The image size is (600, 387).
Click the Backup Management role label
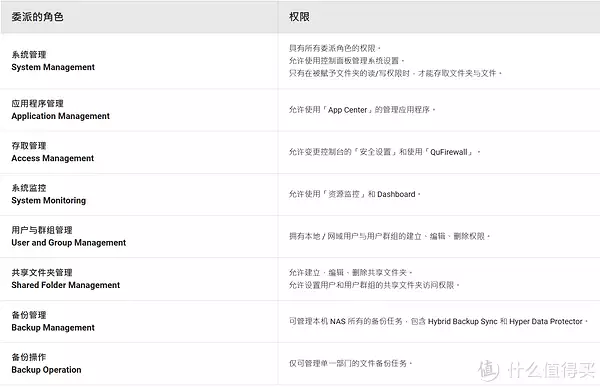click(53, 327)
